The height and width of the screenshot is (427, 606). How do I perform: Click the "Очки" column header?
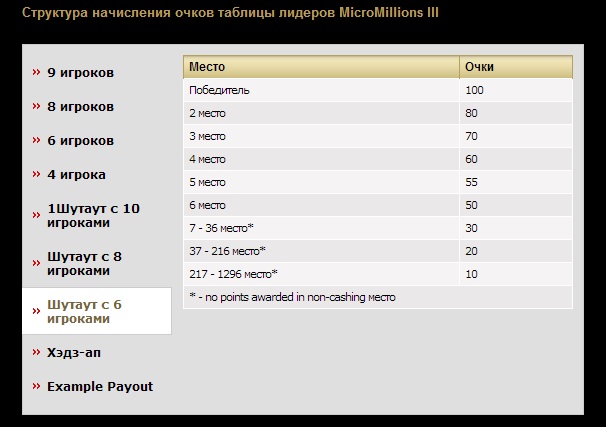point(516,67)
